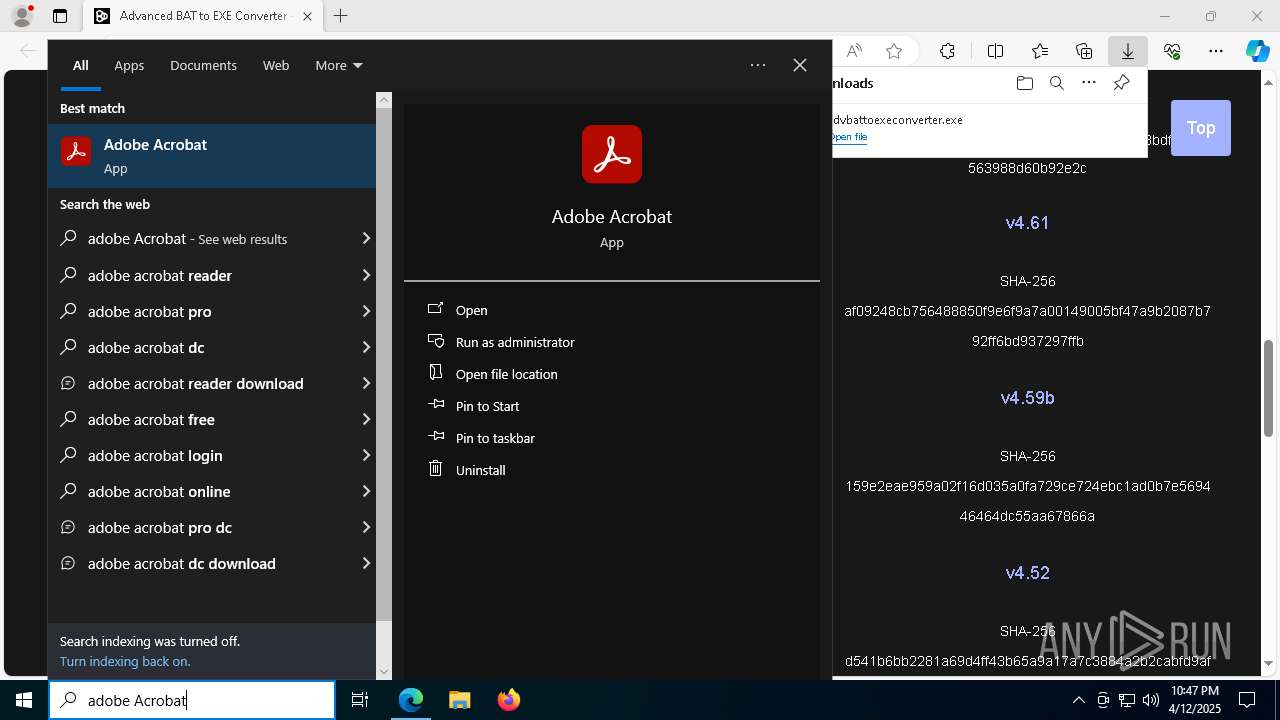Viewport: 1280px width, 720px height.
Task: Open v4.61 version link
Action: [x=1027, y=223]
